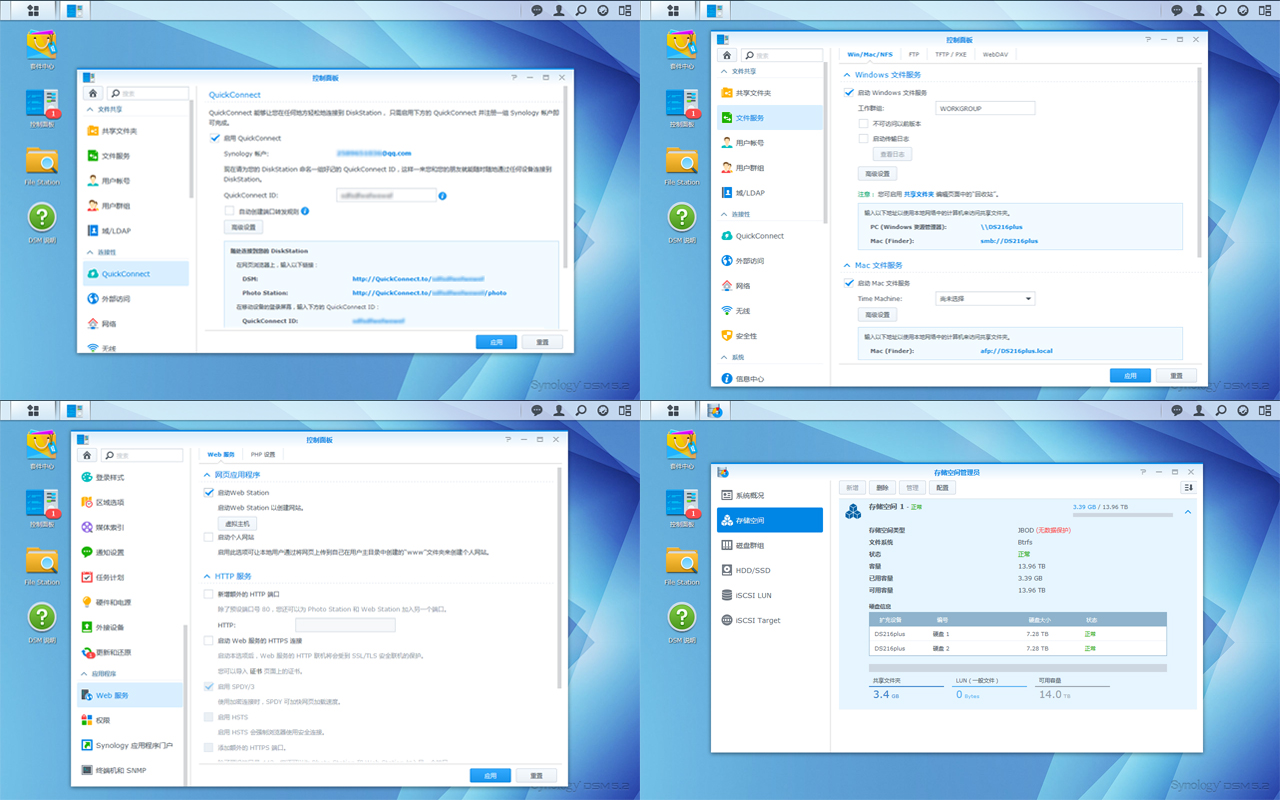Switch to the PHP 设置 tab

(263, 454)
